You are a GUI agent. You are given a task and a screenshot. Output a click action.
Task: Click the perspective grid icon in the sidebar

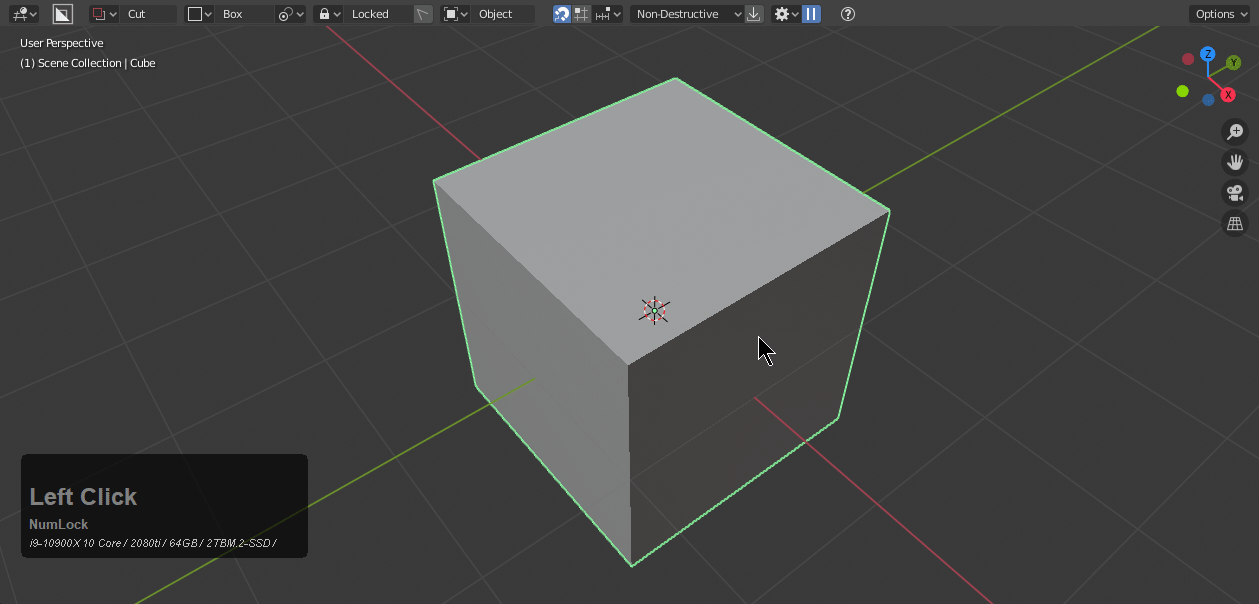tap(1235, 223)
